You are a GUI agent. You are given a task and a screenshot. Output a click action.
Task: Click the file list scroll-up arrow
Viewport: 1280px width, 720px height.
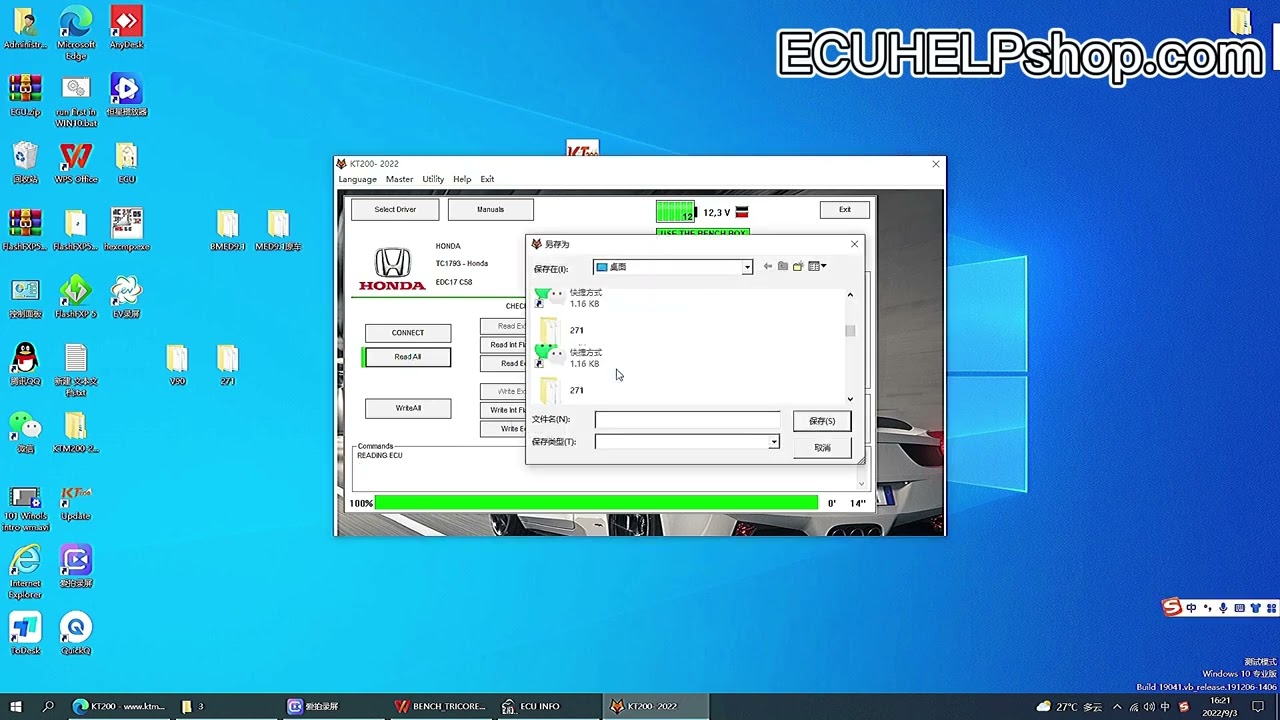click(850, 295)
